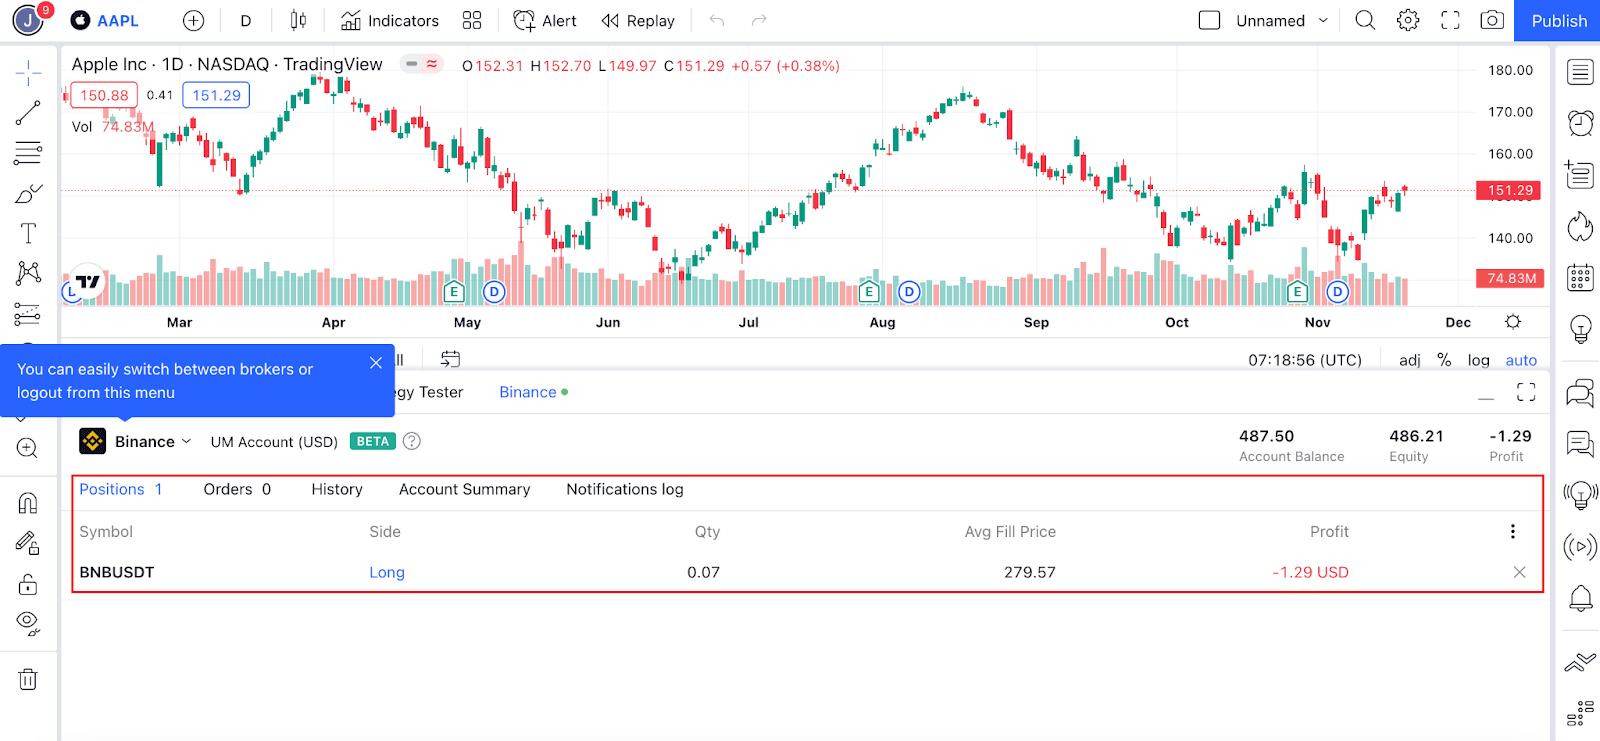
Task: Open the economic calendar panel
Action: coord(1580,278)
